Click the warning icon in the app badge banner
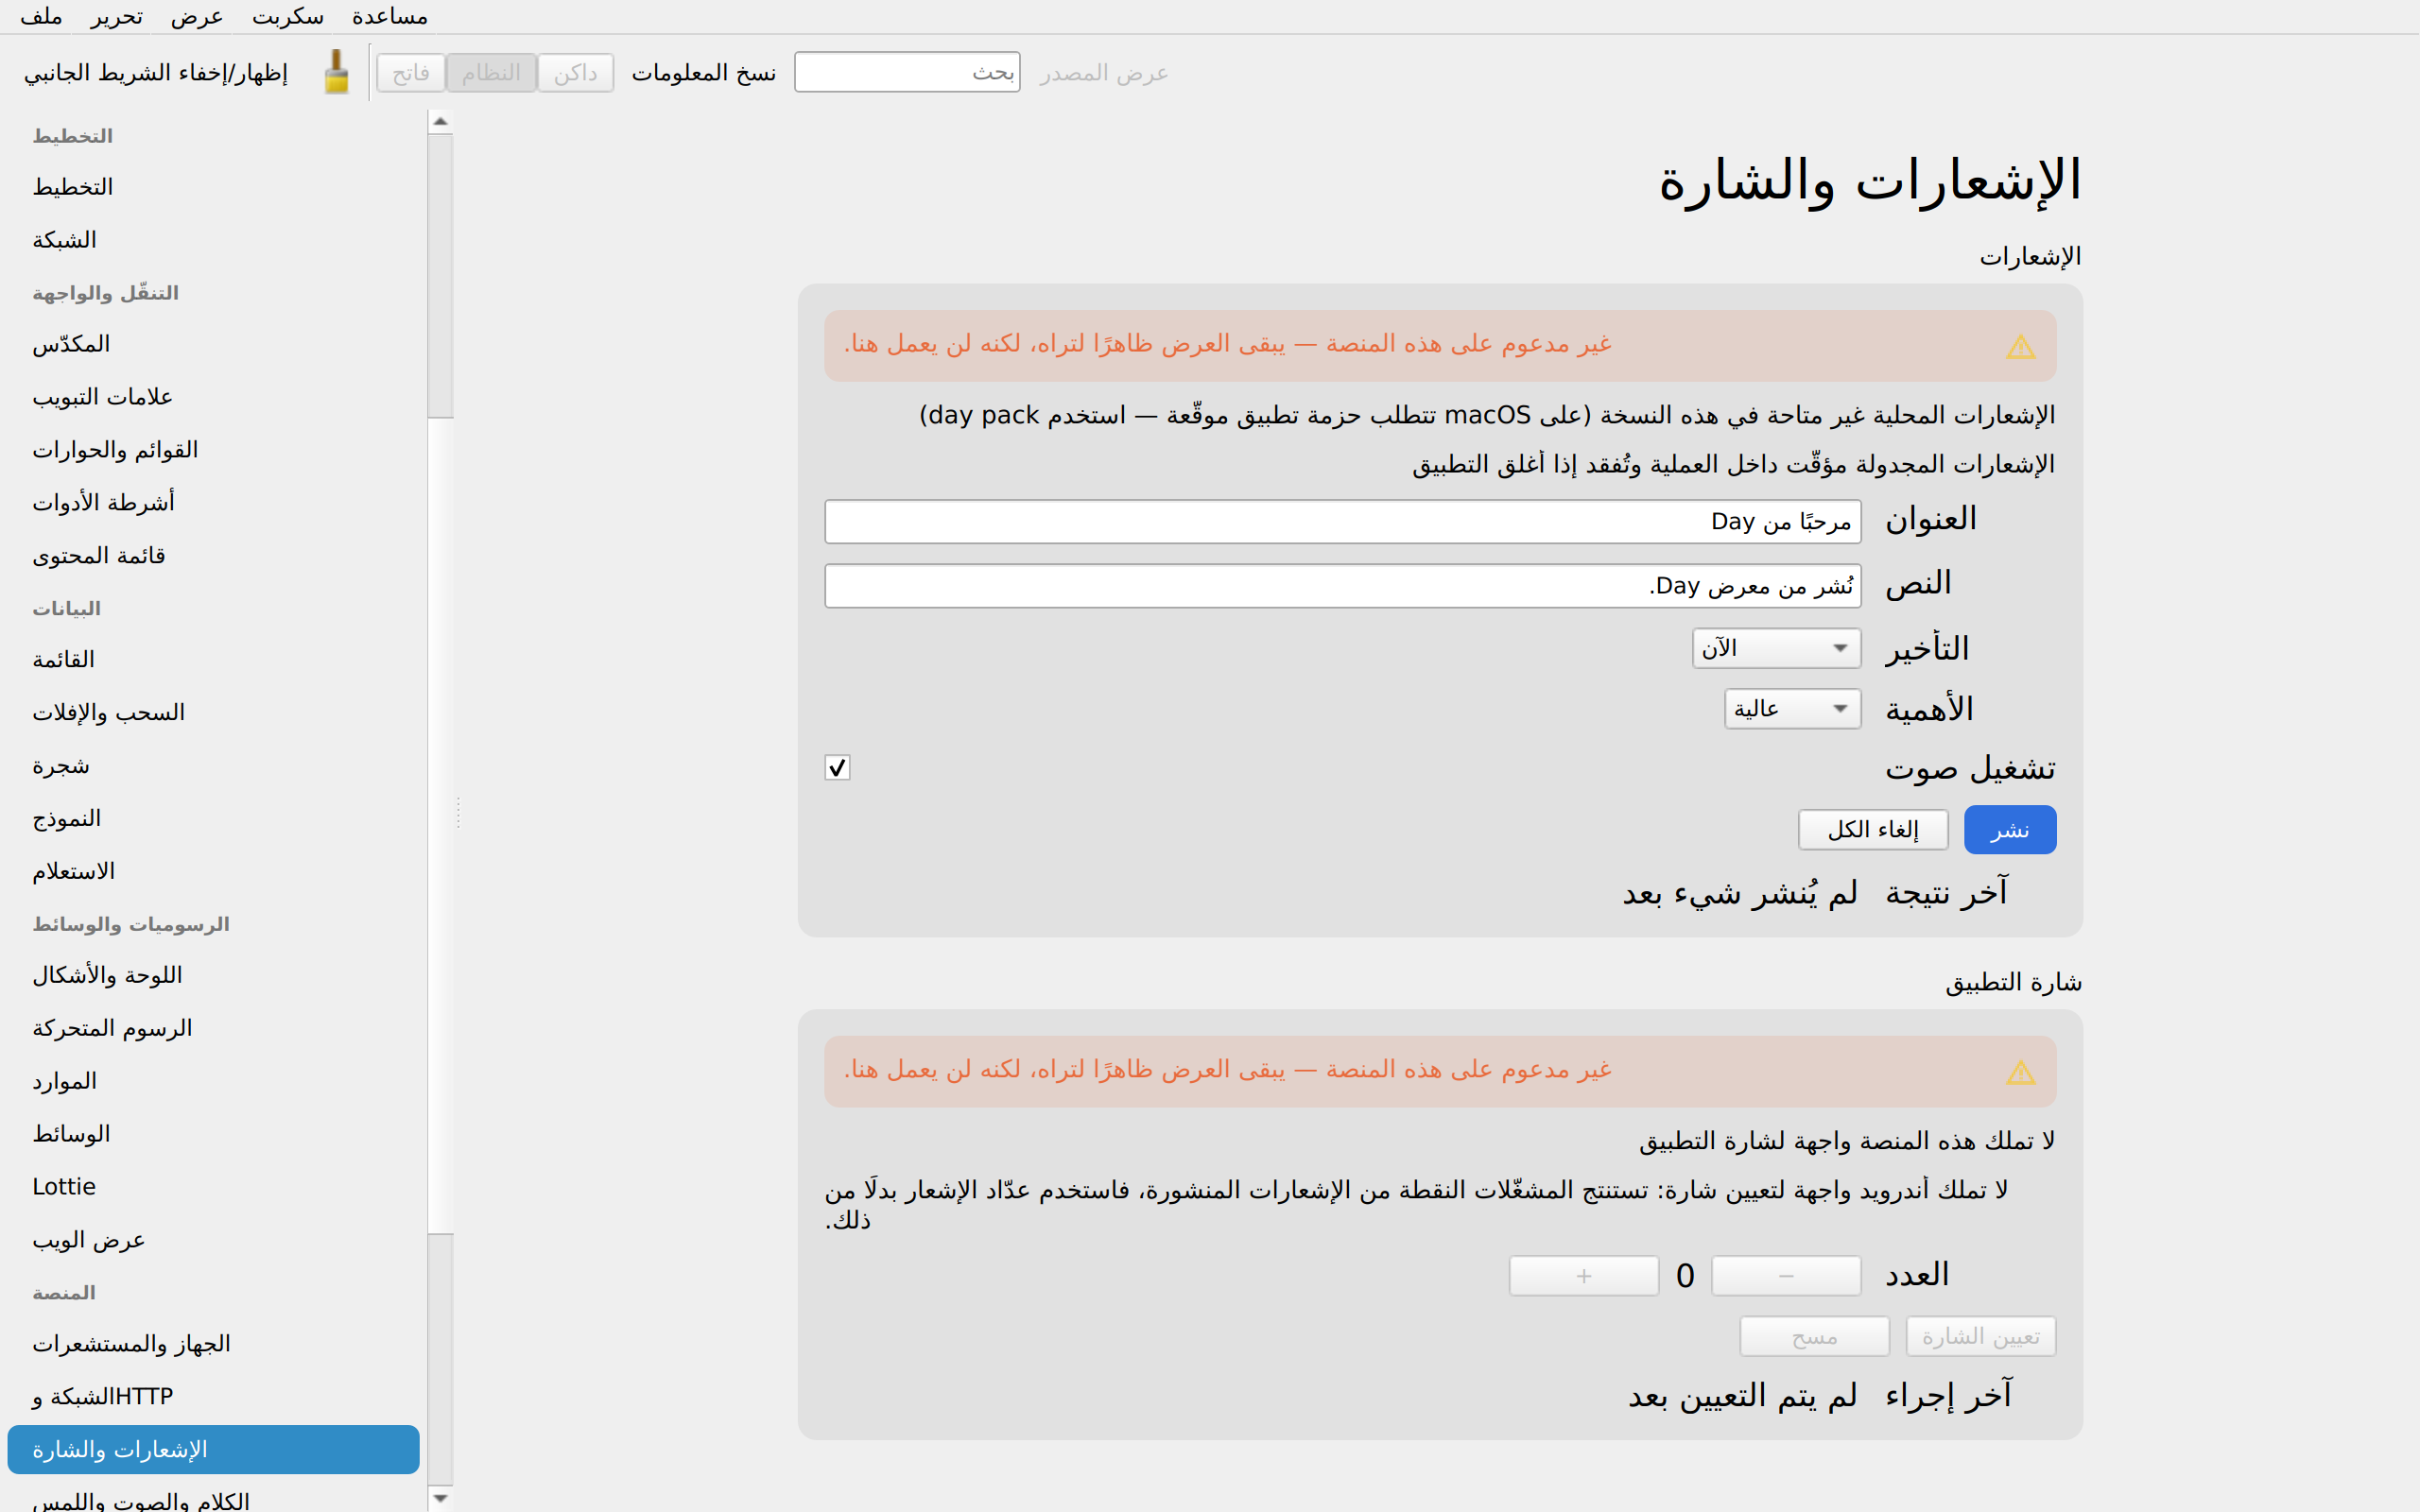2420x1512 pixels. click(2020, 1072)
